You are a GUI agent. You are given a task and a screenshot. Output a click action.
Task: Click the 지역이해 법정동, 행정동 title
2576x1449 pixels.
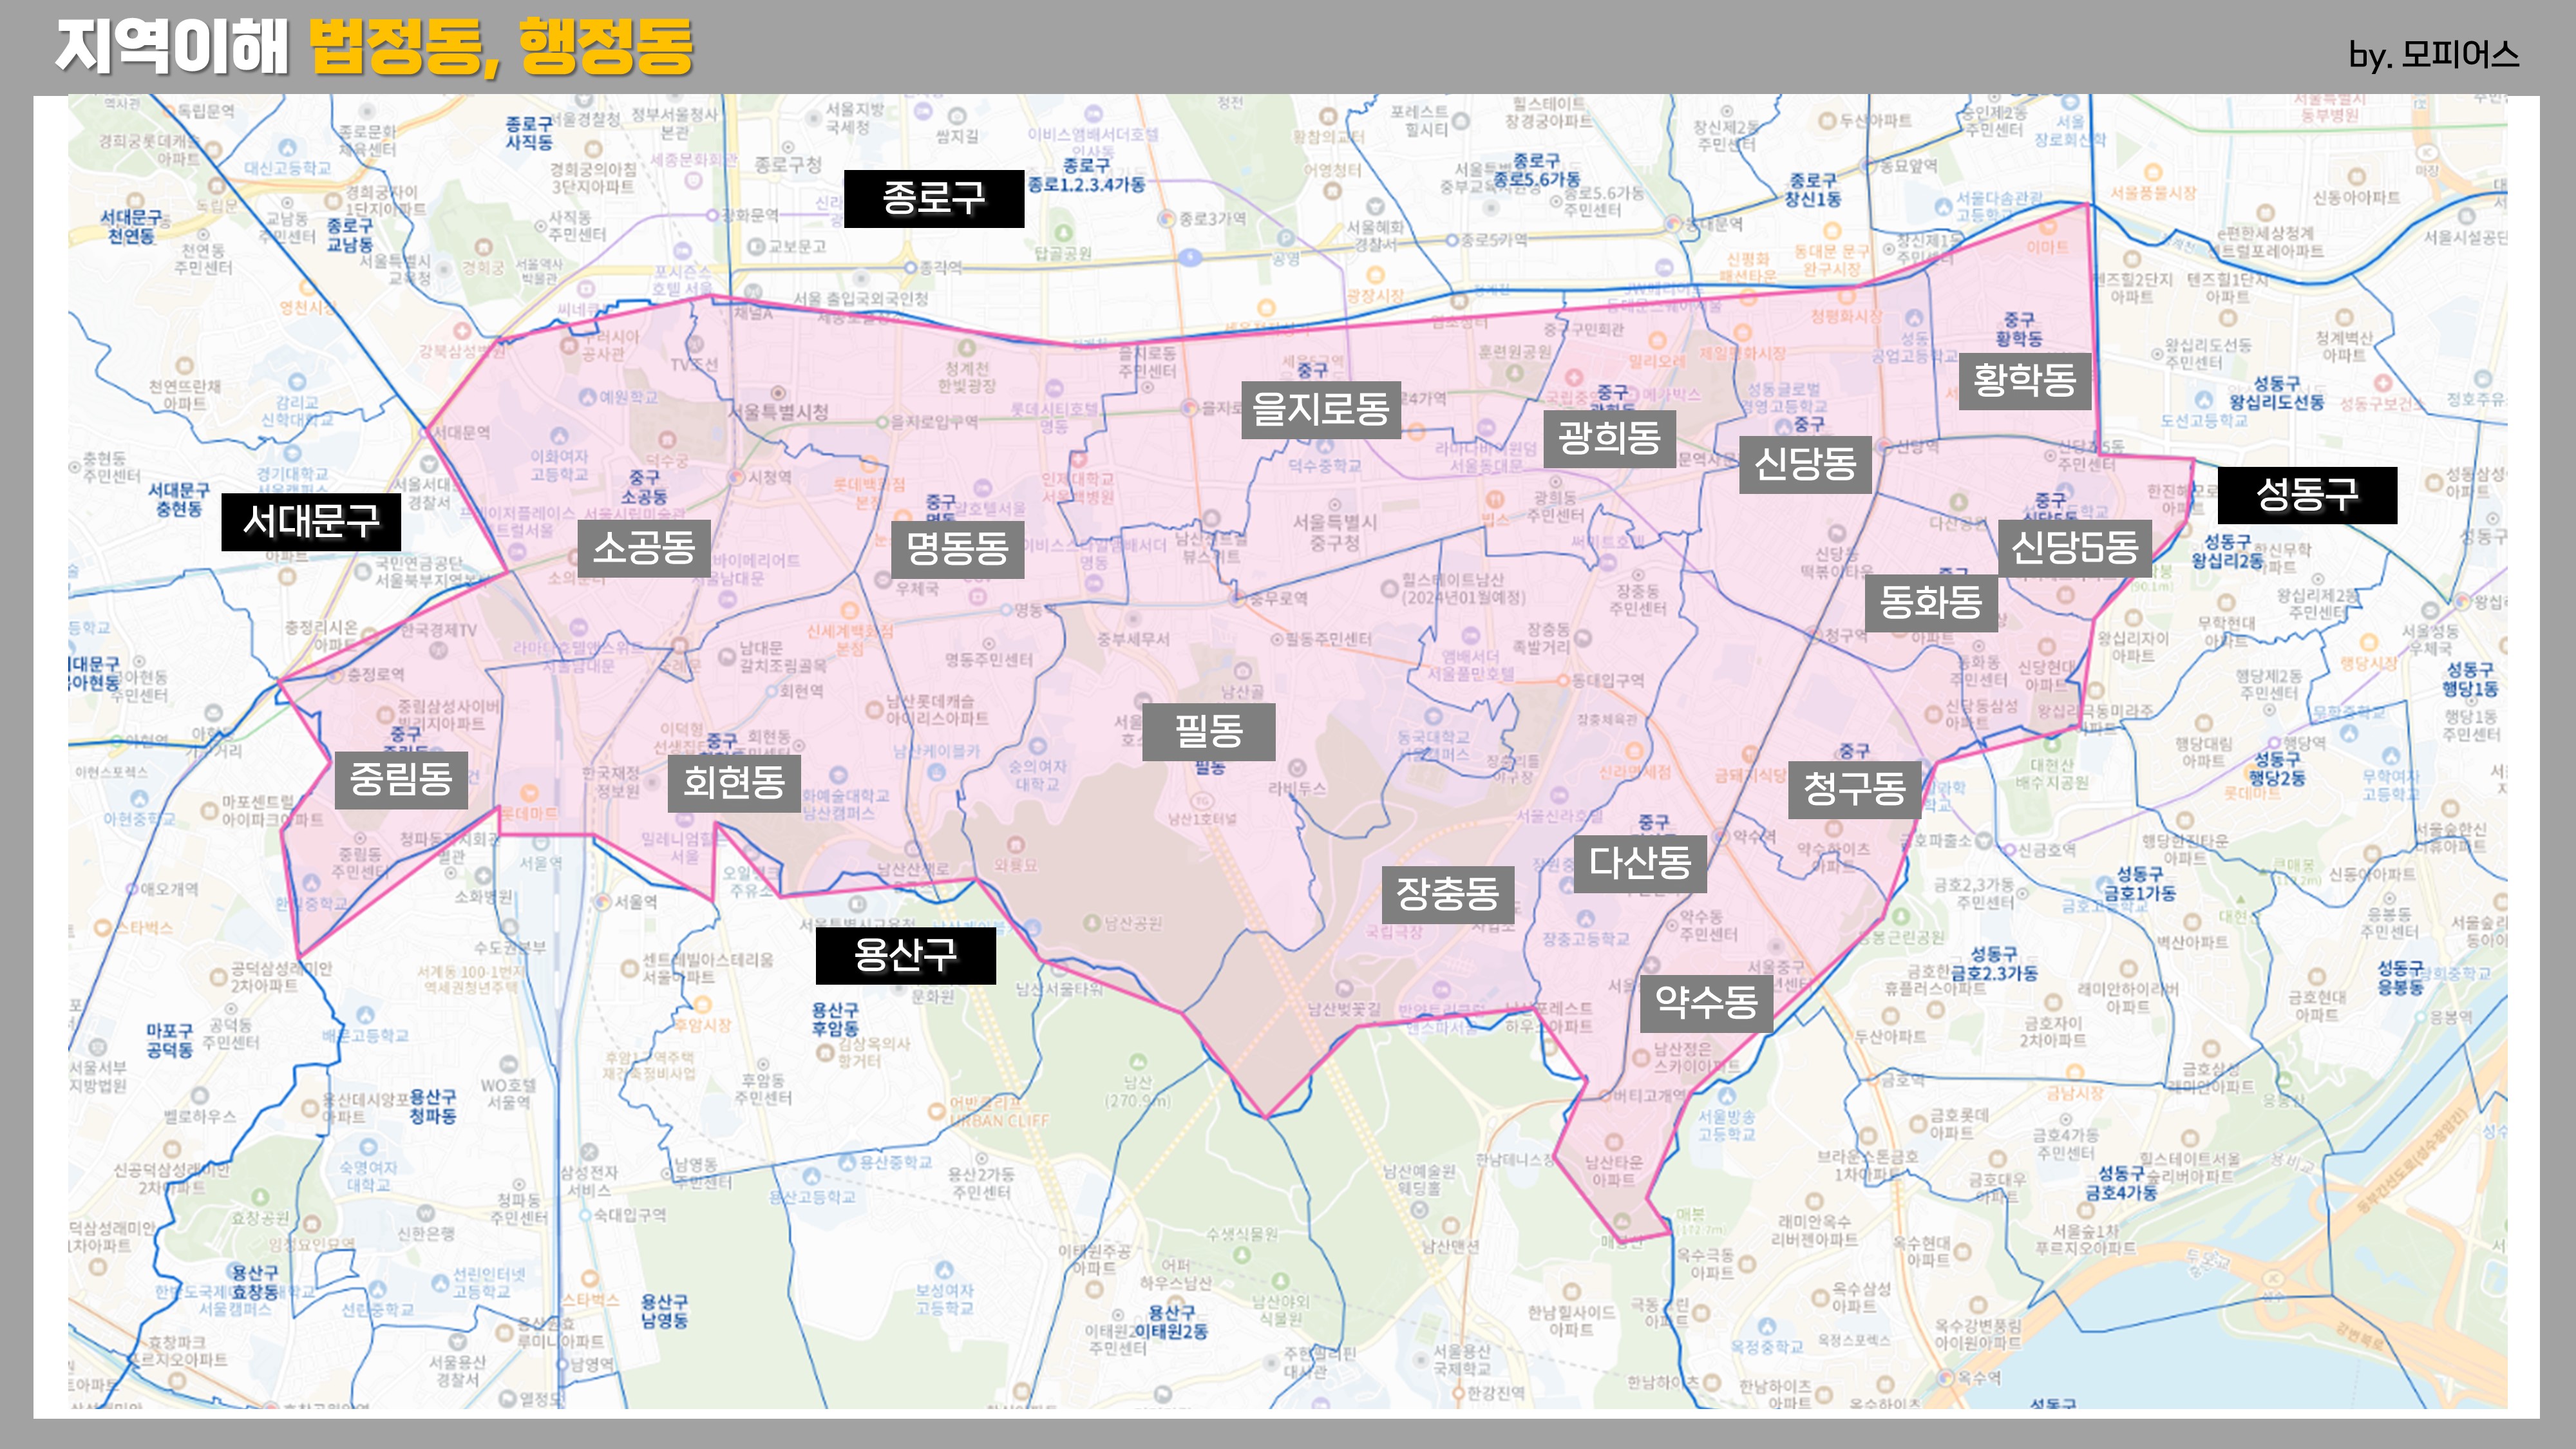click(374, 47)
